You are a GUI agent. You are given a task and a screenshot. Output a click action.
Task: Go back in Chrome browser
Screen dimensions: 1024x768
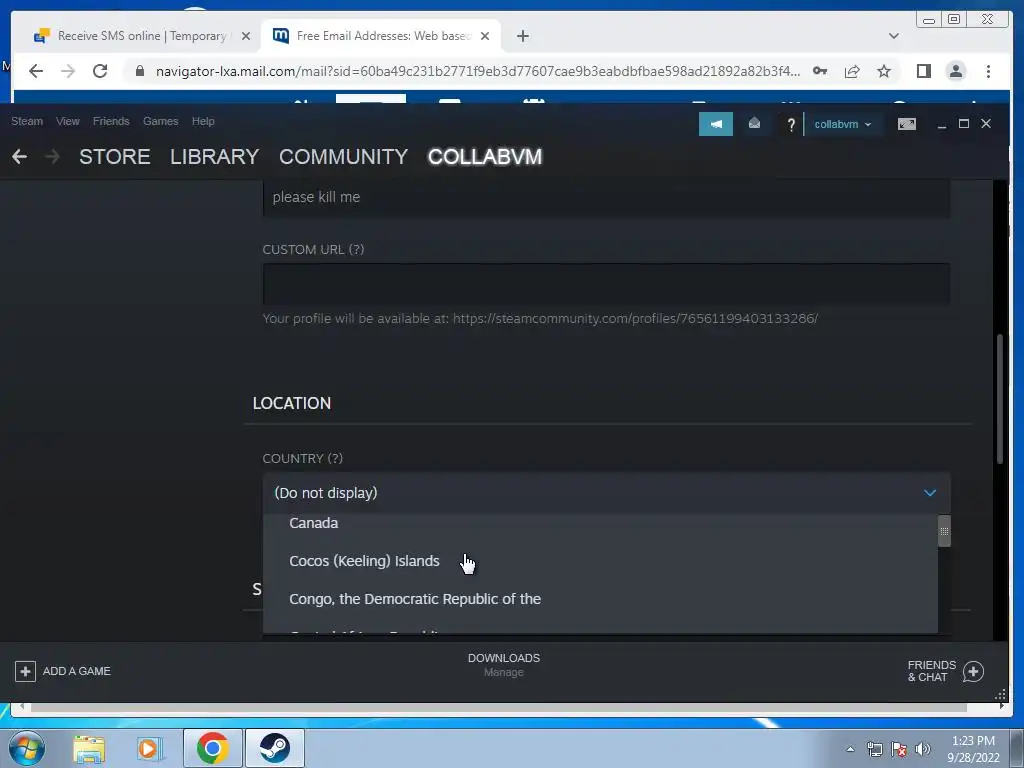click(x=36, y=71)
